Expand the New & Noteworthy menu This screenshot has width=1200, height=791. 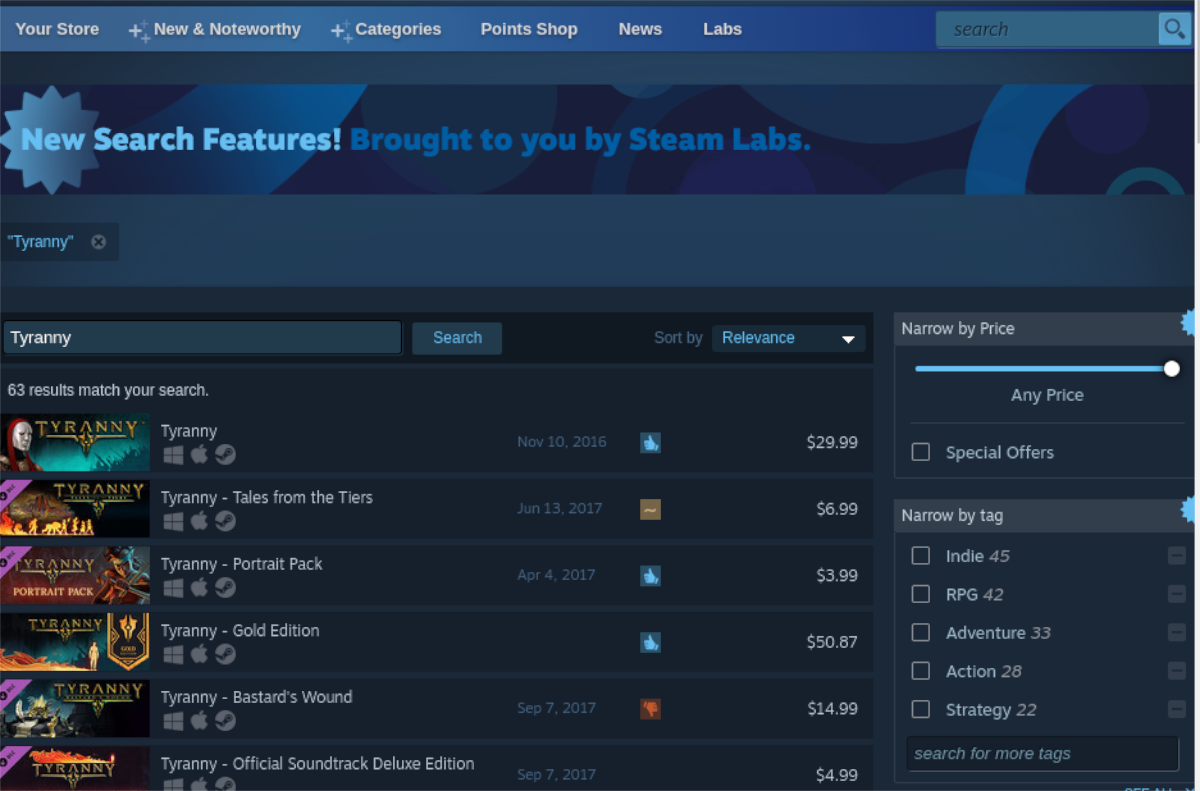[215, 29]
